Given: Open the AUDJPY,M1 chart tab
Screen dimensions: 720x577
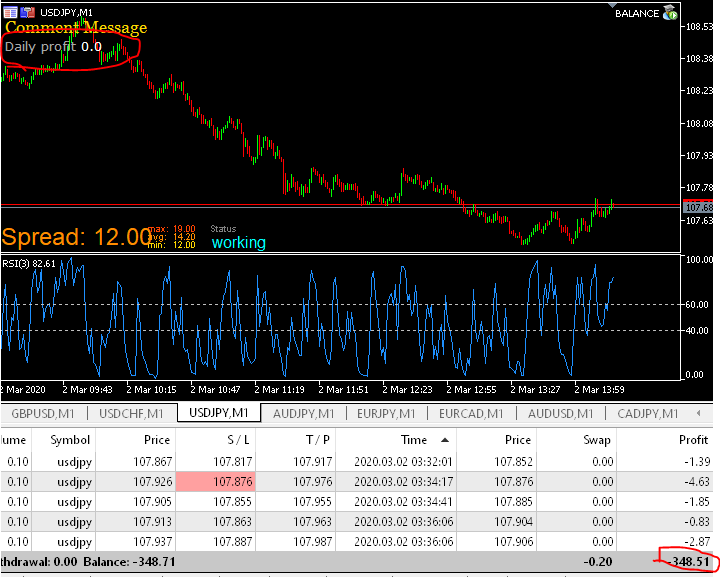Looking at the screenshot, I should coord(304,414).
